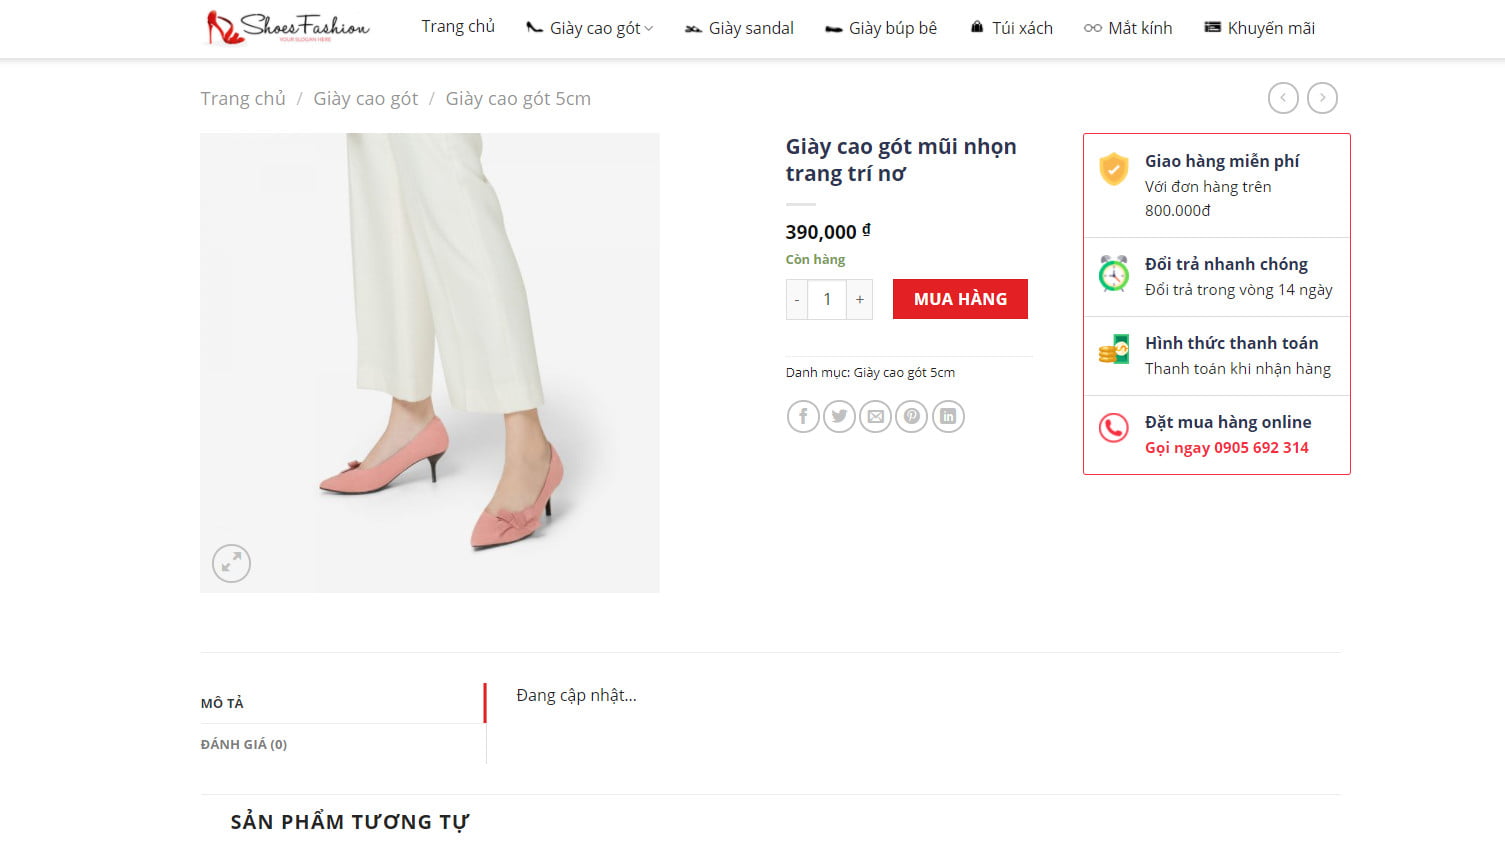
Task: Go to next product arrow
Action: (x=1322, y=98)
